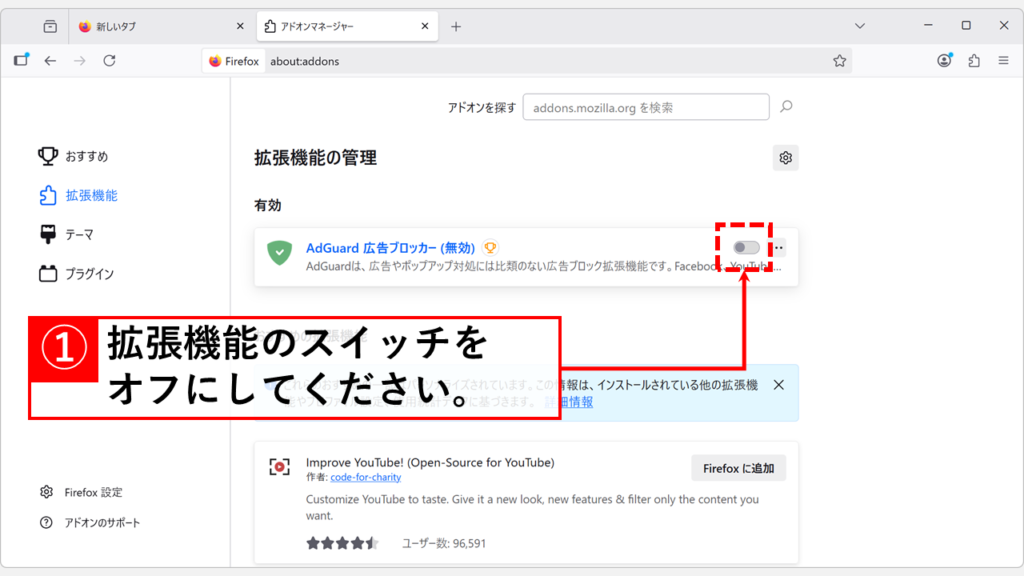Image resolution: width=1024 pixels, height=576 pixels.
Task: Click the addon search magnifier icon
Action: [x=786, y=106]
